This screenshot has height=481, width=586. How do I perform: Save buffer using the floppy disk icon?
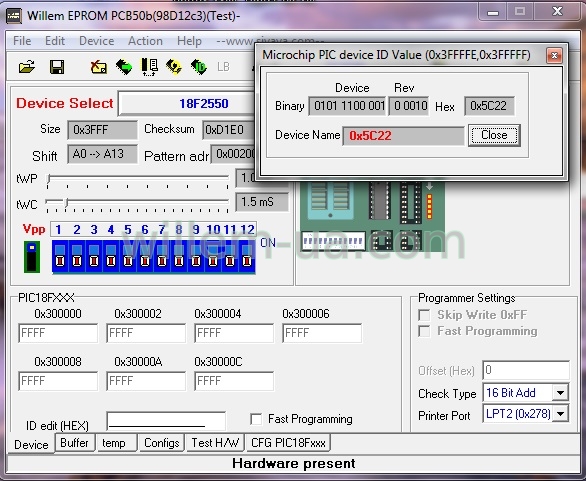[57, 67]
